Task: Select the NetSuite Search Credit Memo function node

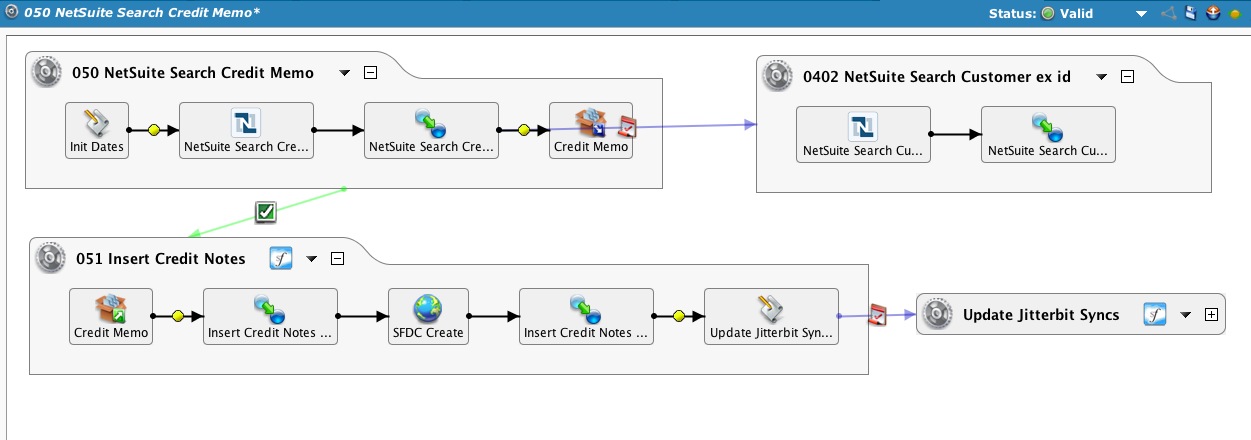Action: 246,130
